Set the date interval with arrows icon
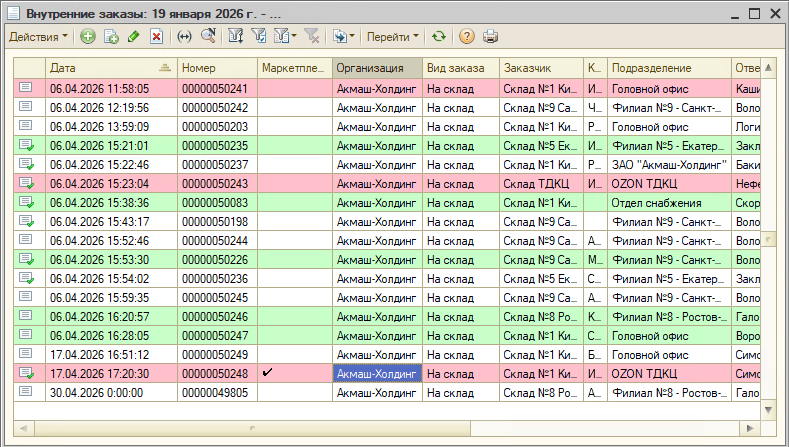Screen dimensions: 789x447 coord(184,37)
